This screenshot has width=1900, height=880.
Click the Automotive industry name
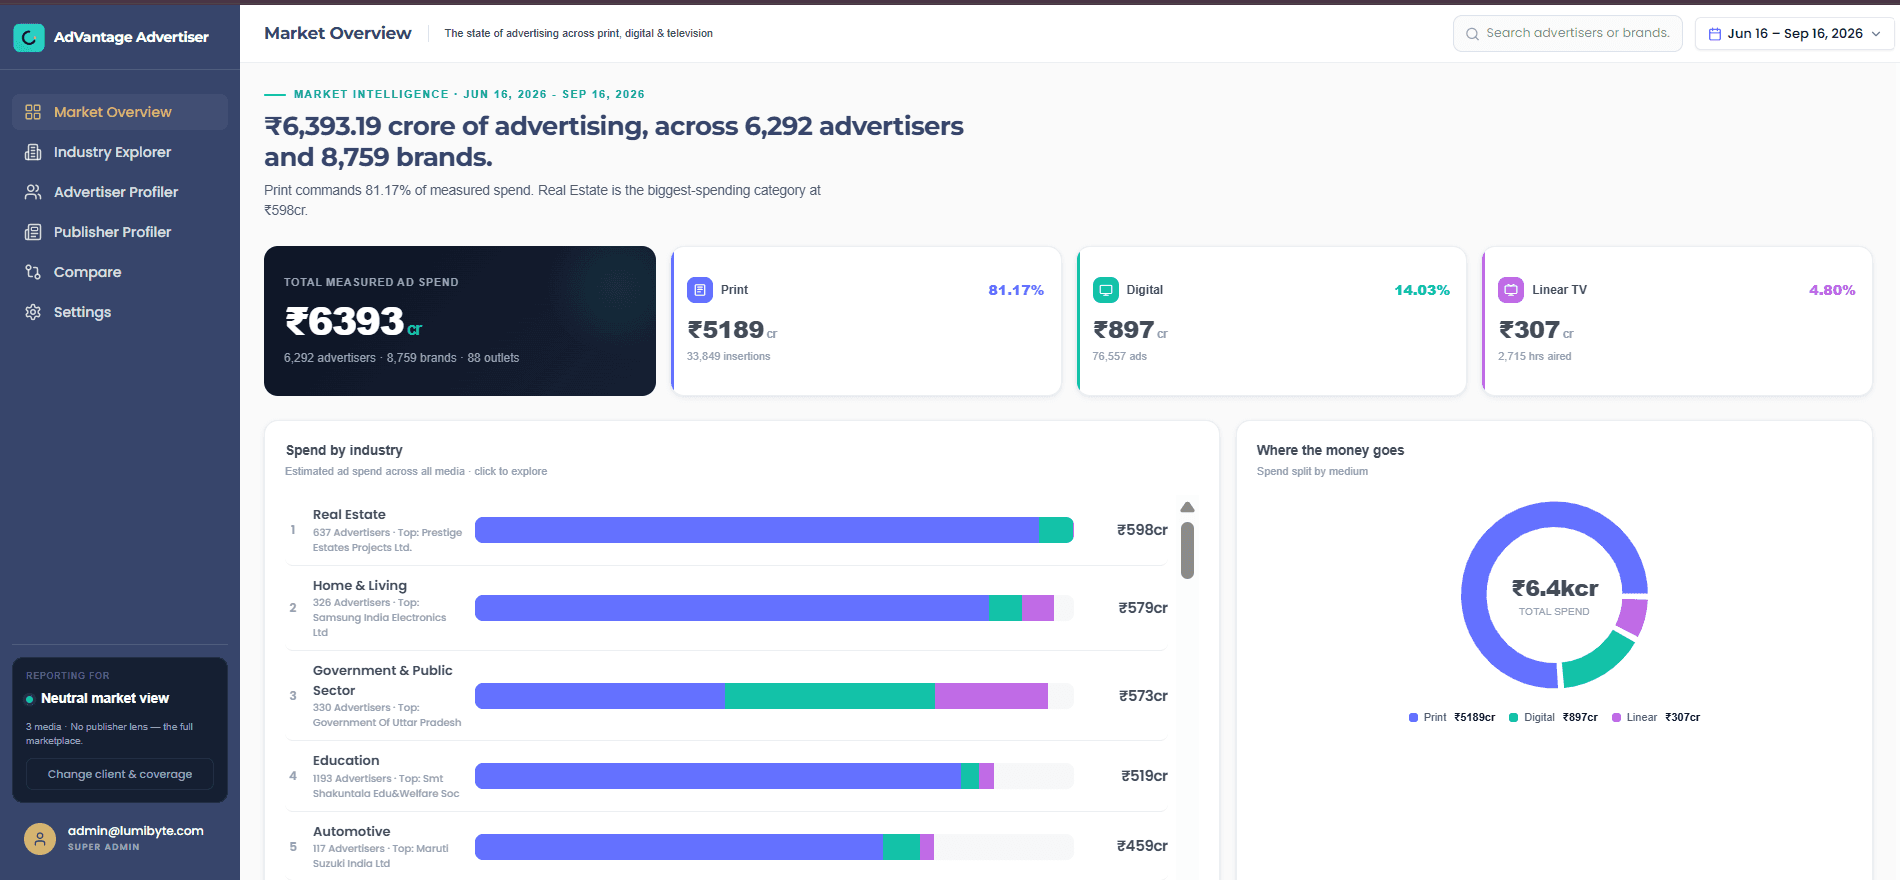[351, 832]
